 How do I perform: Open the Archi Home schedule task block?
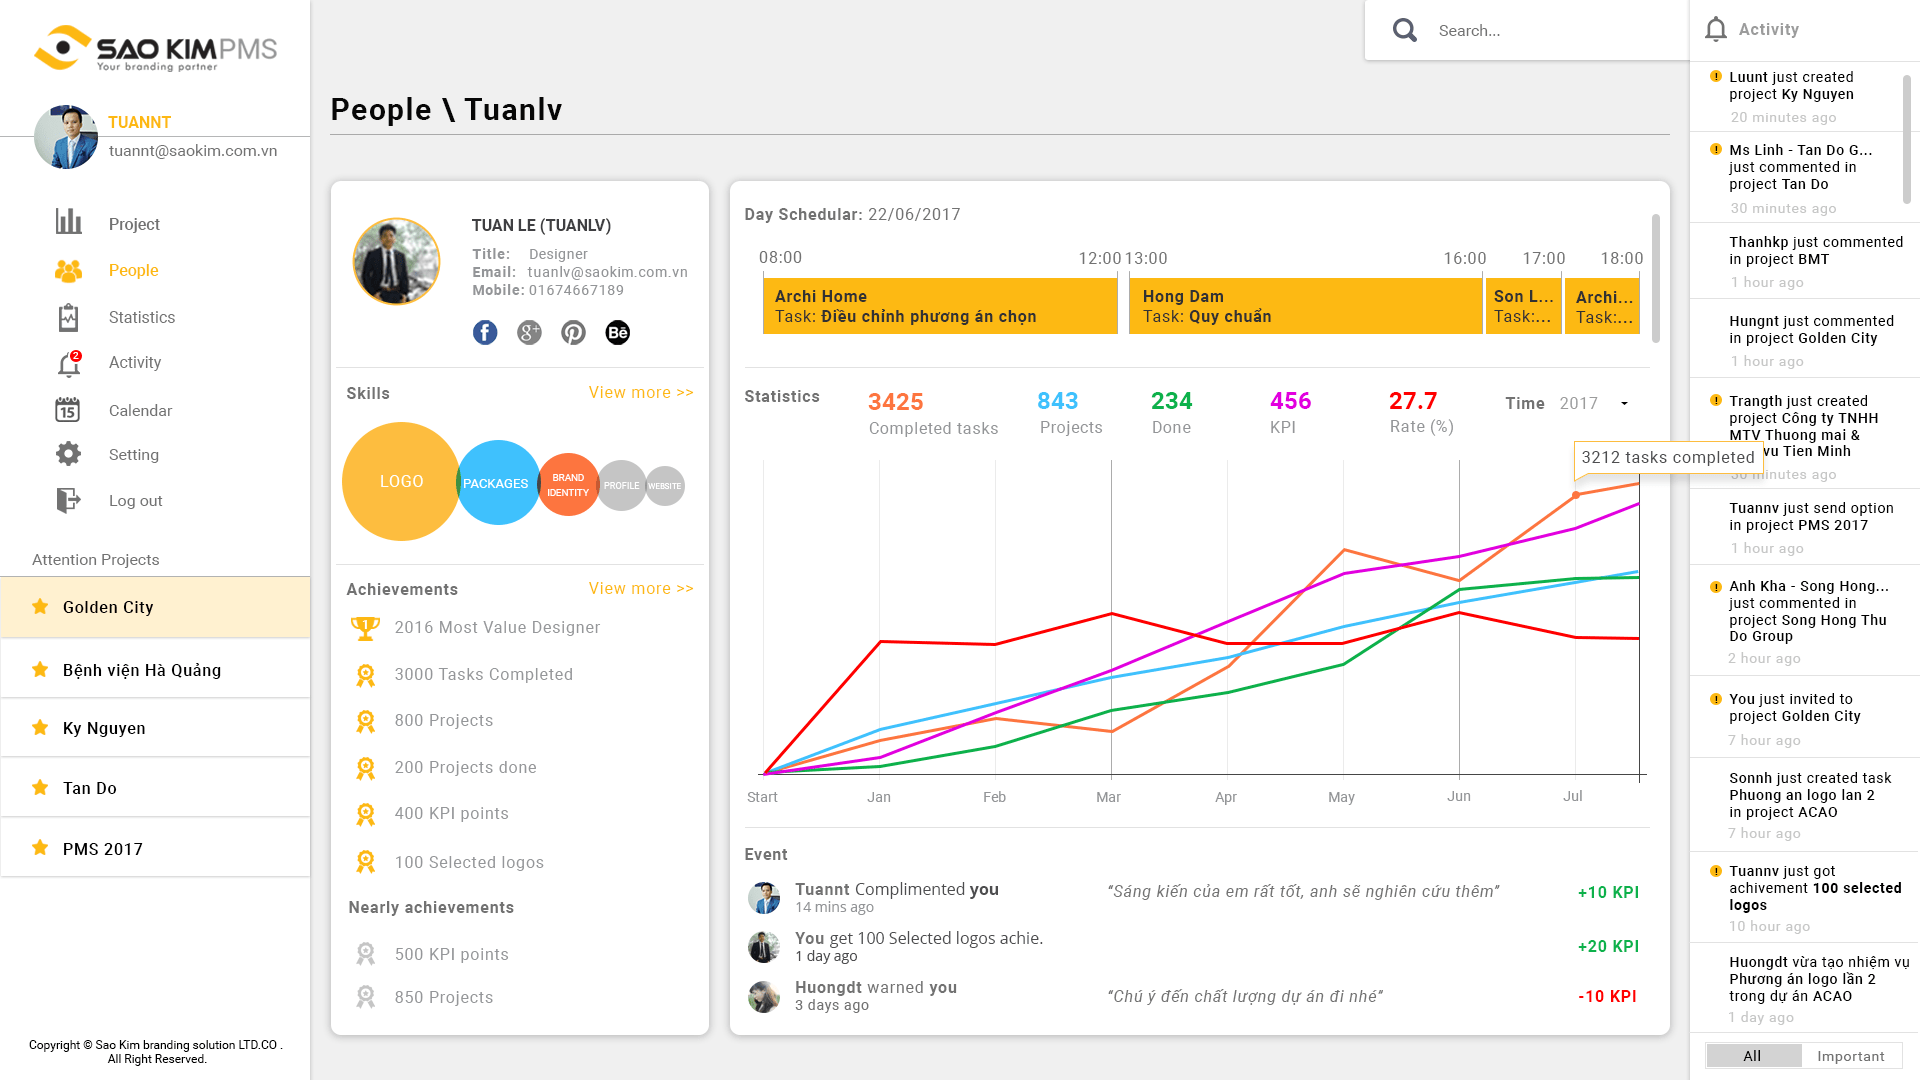tap(940, 306)
